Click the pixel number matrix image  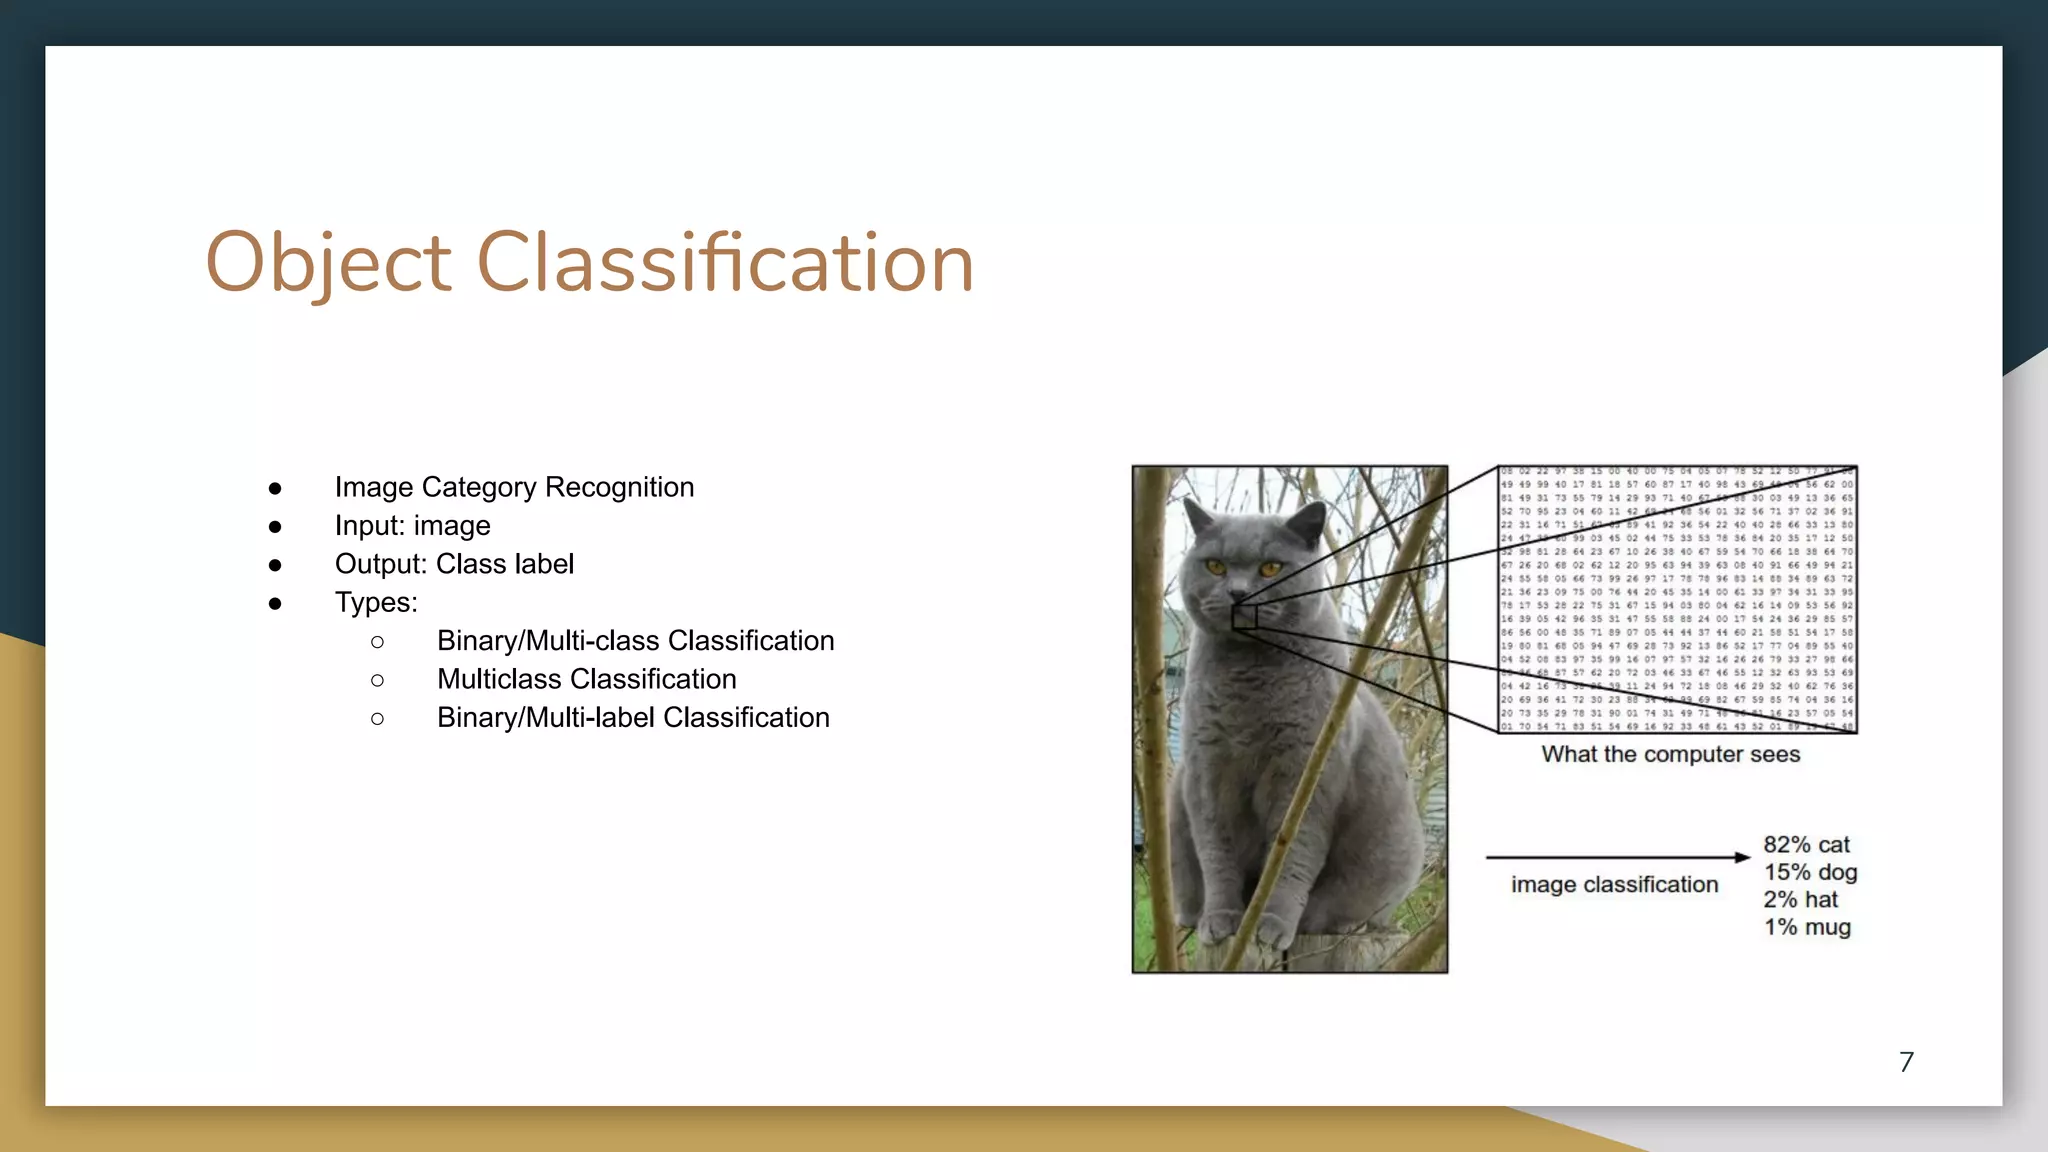pos(1677,599)
